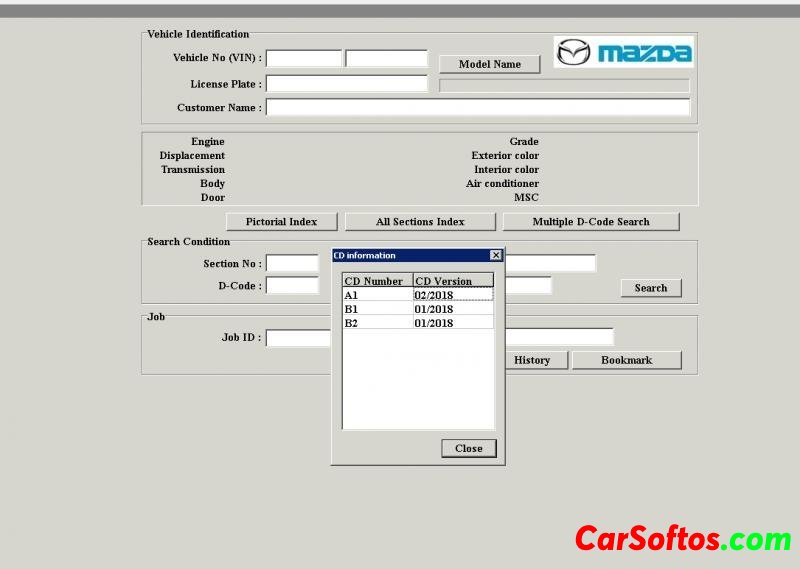Click into the Section No field

tap(292, 264)
